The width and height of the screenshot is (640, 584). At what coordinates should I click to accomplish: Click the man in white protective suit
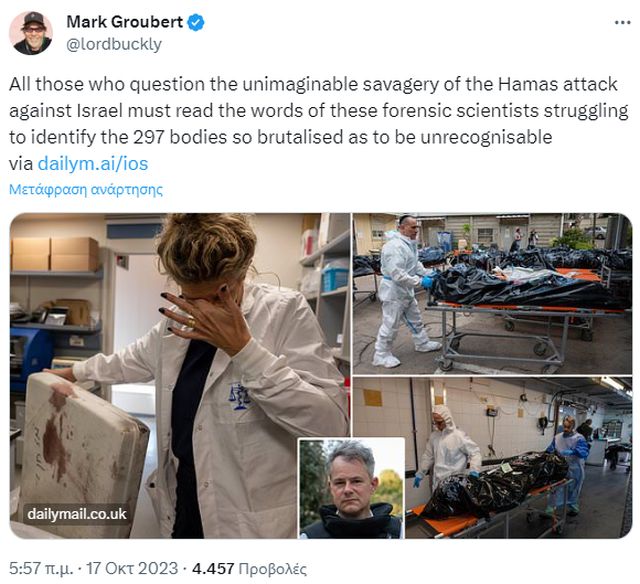(x=402, y=292)
